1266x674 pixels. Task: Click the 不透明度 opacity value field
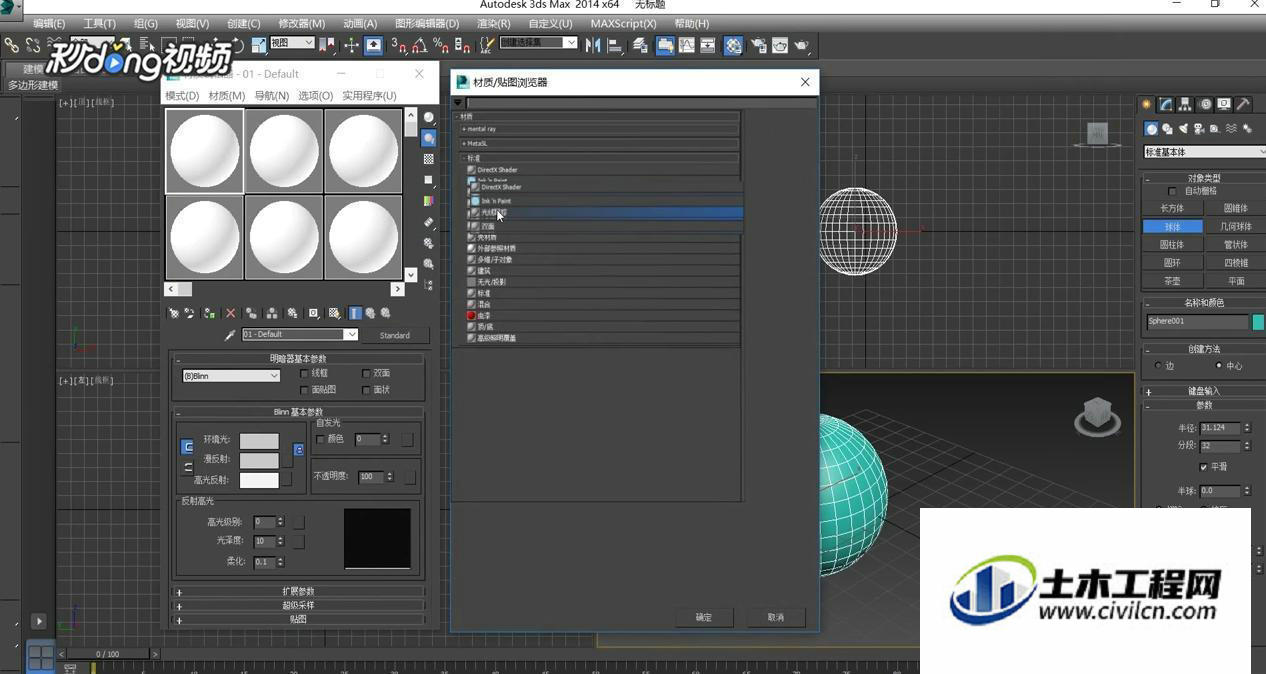click(x=371, y=477)
